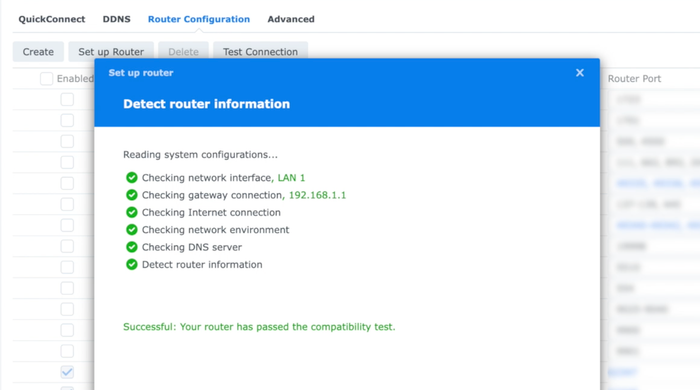Image resolution: width=700 pixels, height=390 pixels.
Task: Click the Router Port column header
Action: coord(634,79)
